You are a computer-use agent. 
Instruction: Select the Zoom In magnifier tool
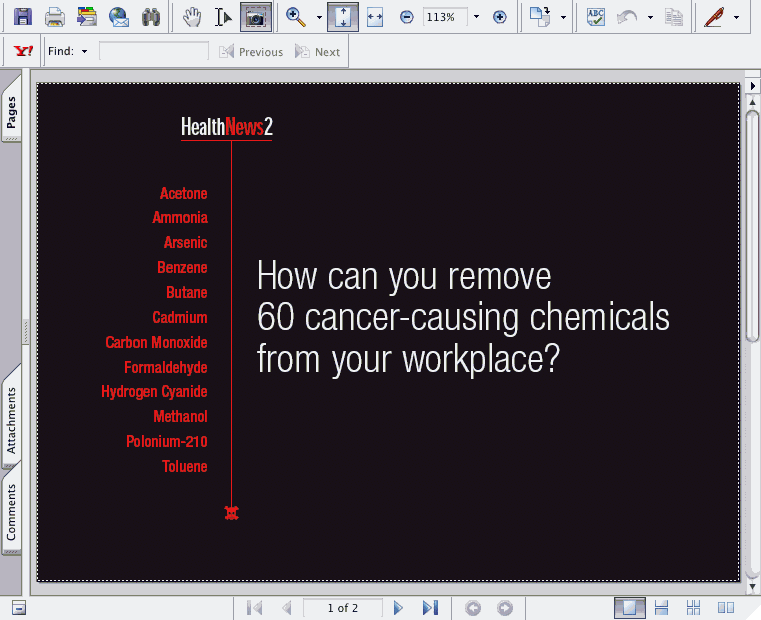coord(296,17)
